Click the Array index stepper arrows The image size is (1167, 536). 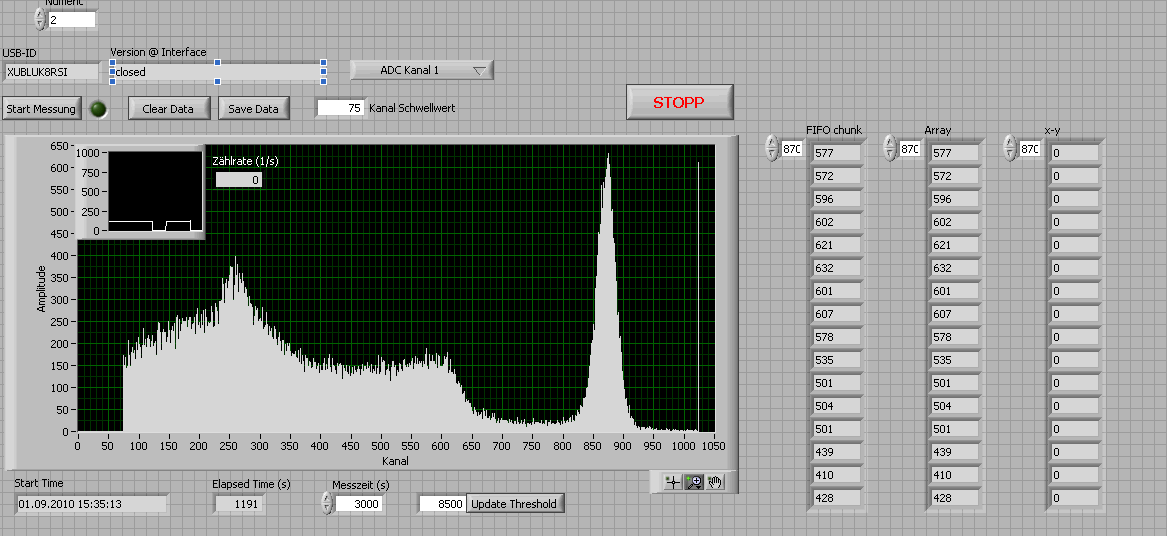coord(890,149)
